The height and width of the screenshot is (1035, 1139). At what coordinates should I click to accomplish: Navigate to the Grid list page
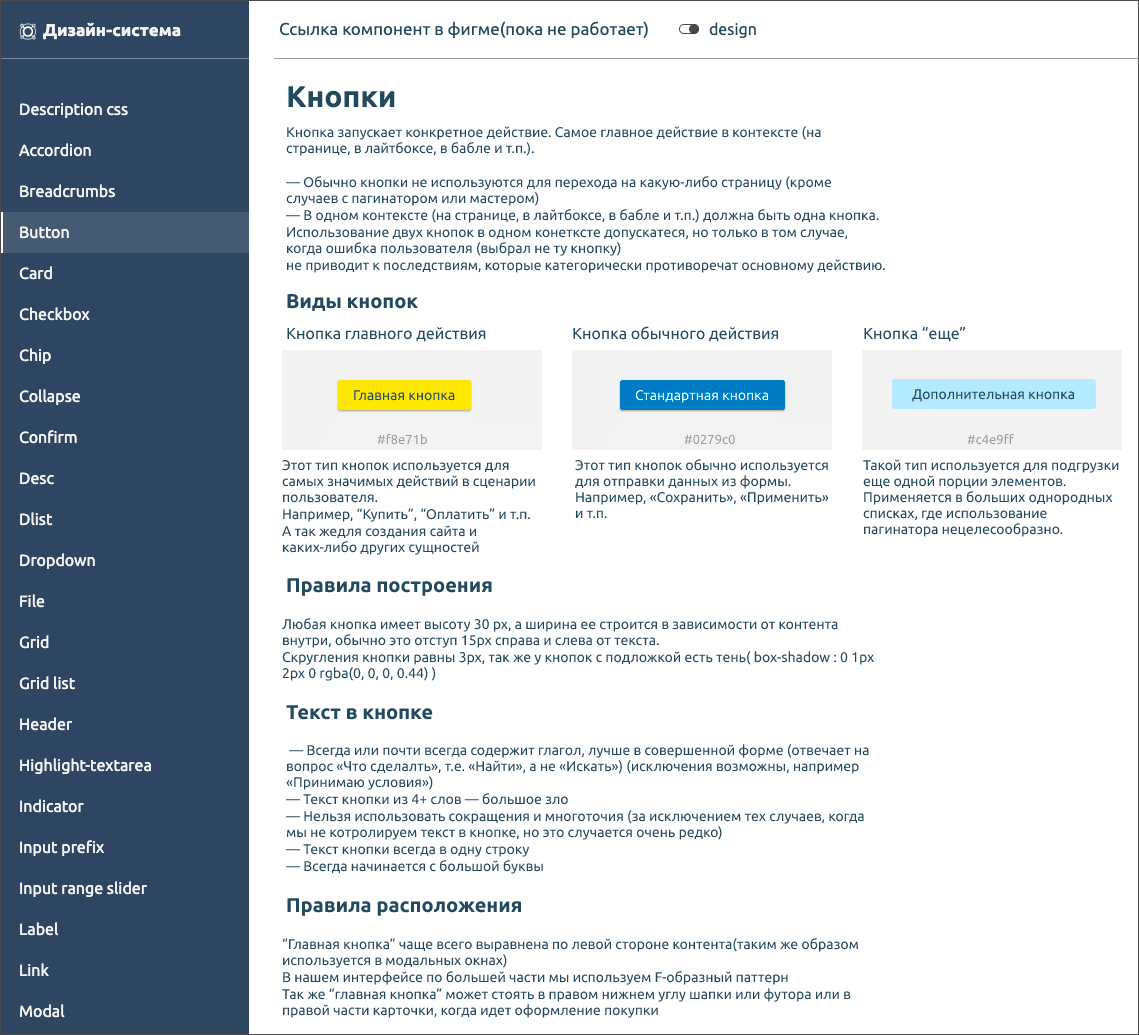pyautogui.click(x=124, y=684)
